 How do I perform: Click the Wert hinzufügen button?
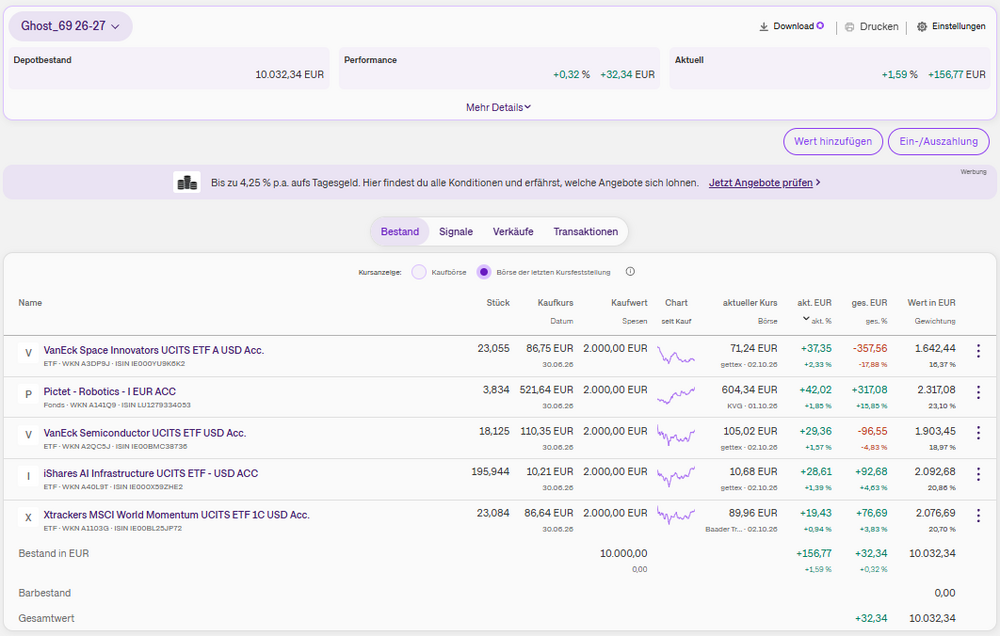pos(833,142)
